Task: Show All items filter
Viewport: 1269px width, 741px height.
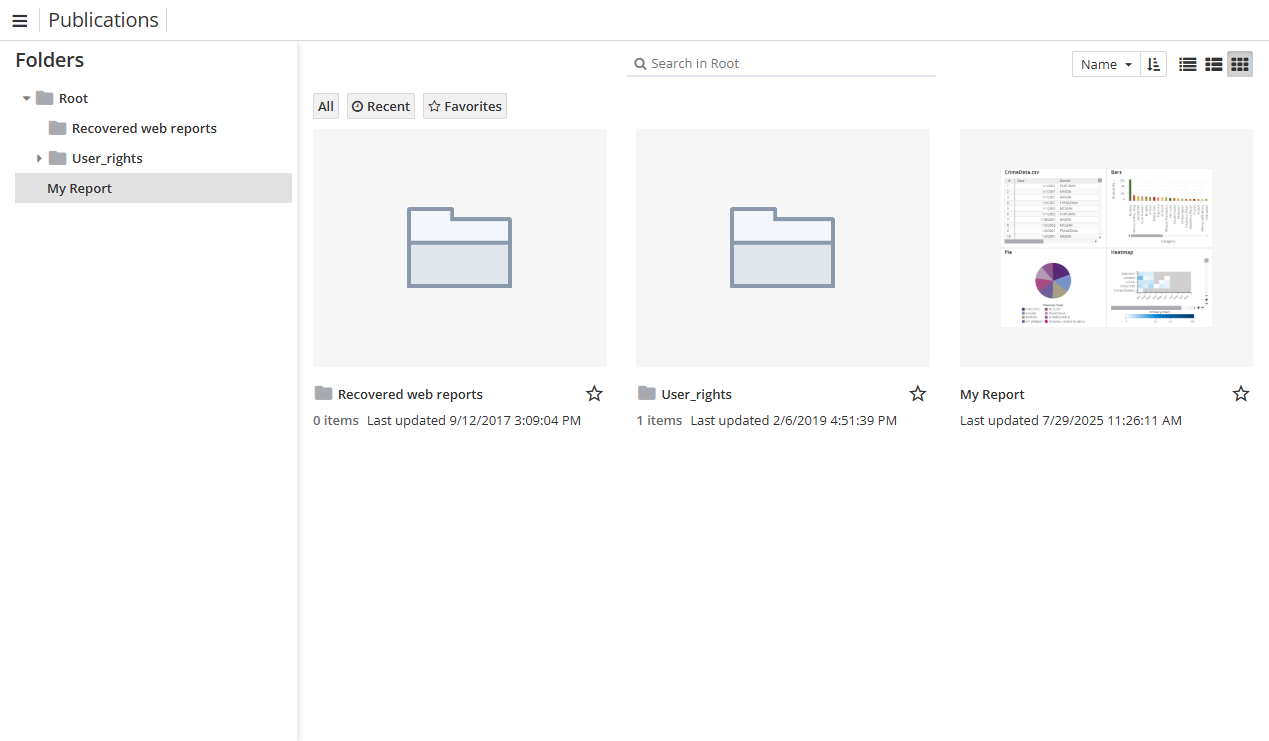Action: (x=326, y=106)
